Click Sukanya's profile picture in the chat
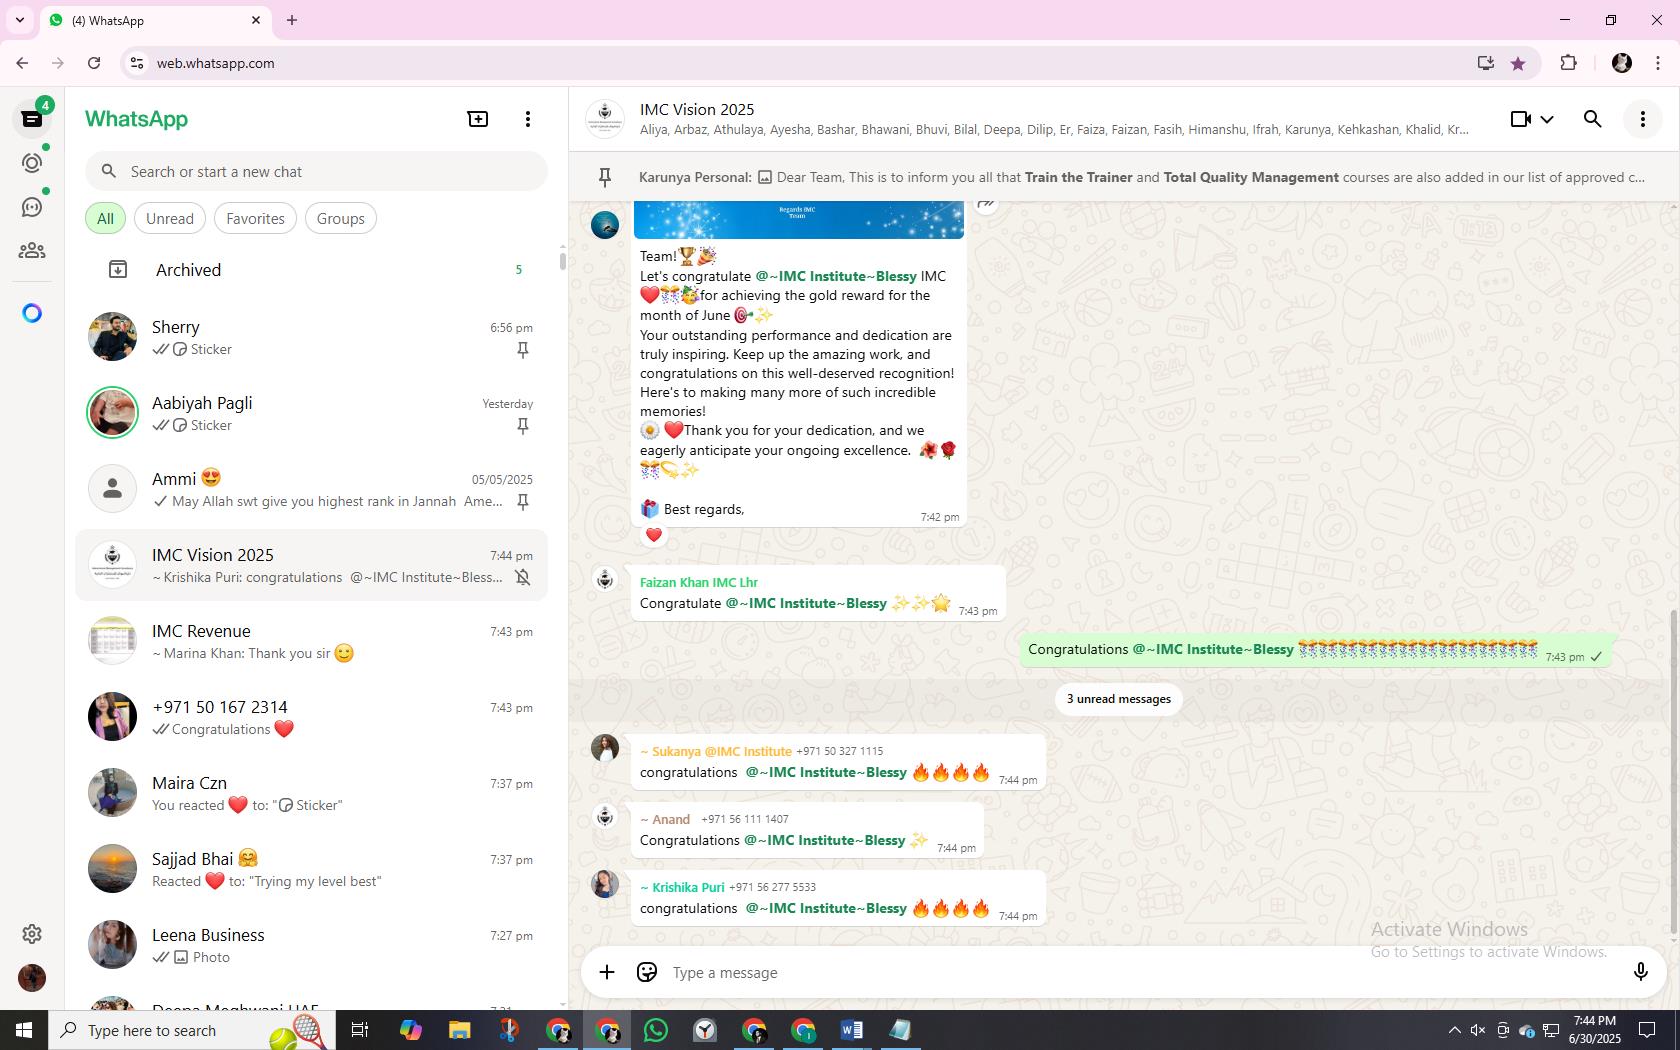Viewport: 1680px width, 1050px height. tap(605, 748)
